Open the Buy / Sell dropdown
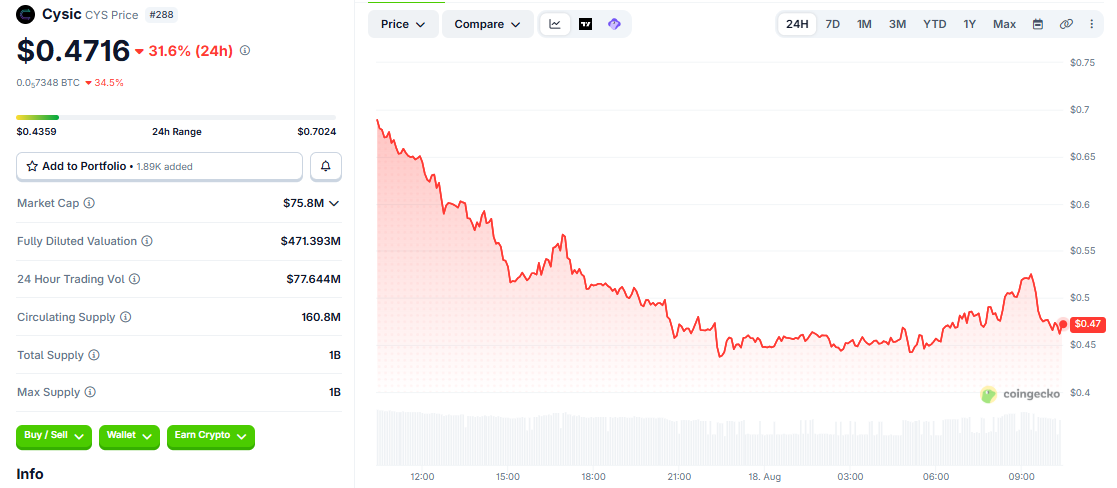Screen dimensions: 1117x488 54,436
